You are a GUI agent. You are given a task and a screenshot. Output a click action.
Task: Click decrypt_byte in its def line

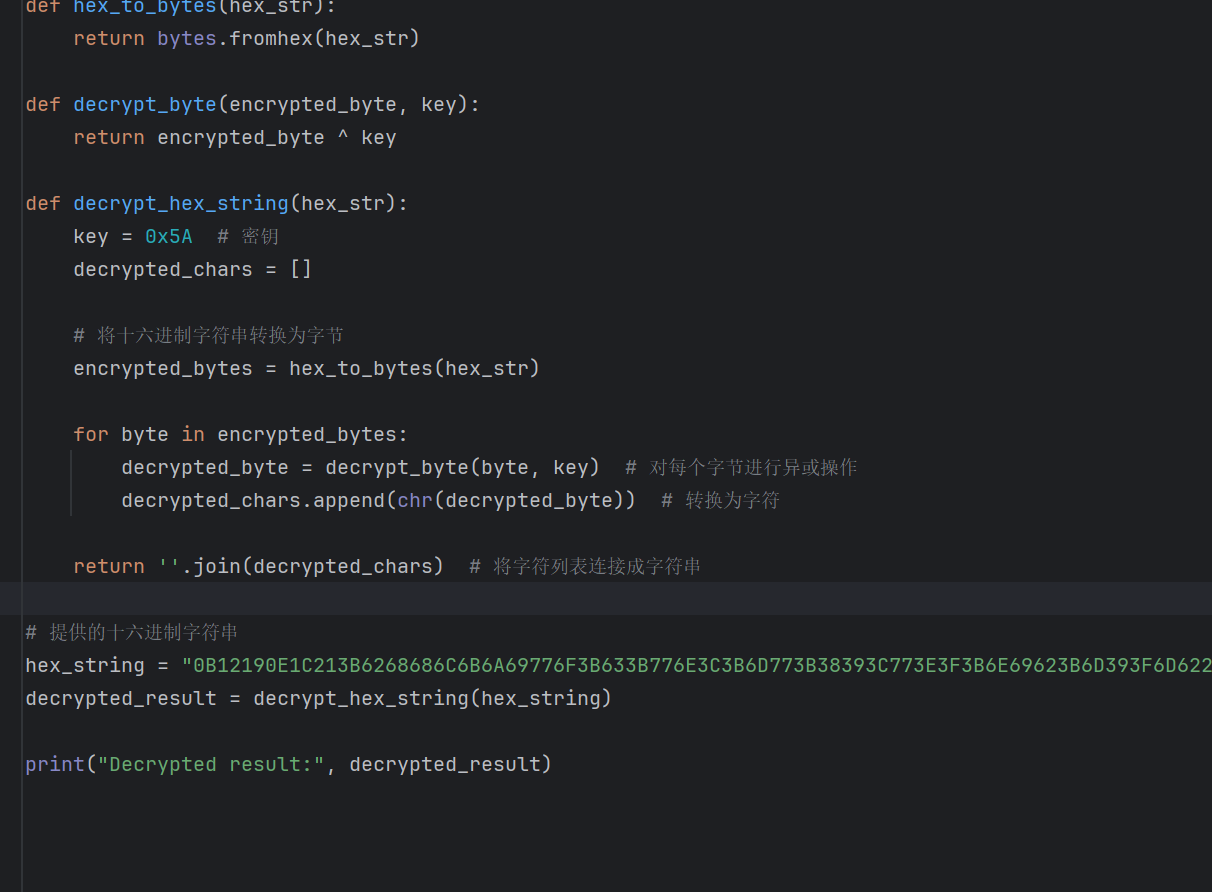144,105
